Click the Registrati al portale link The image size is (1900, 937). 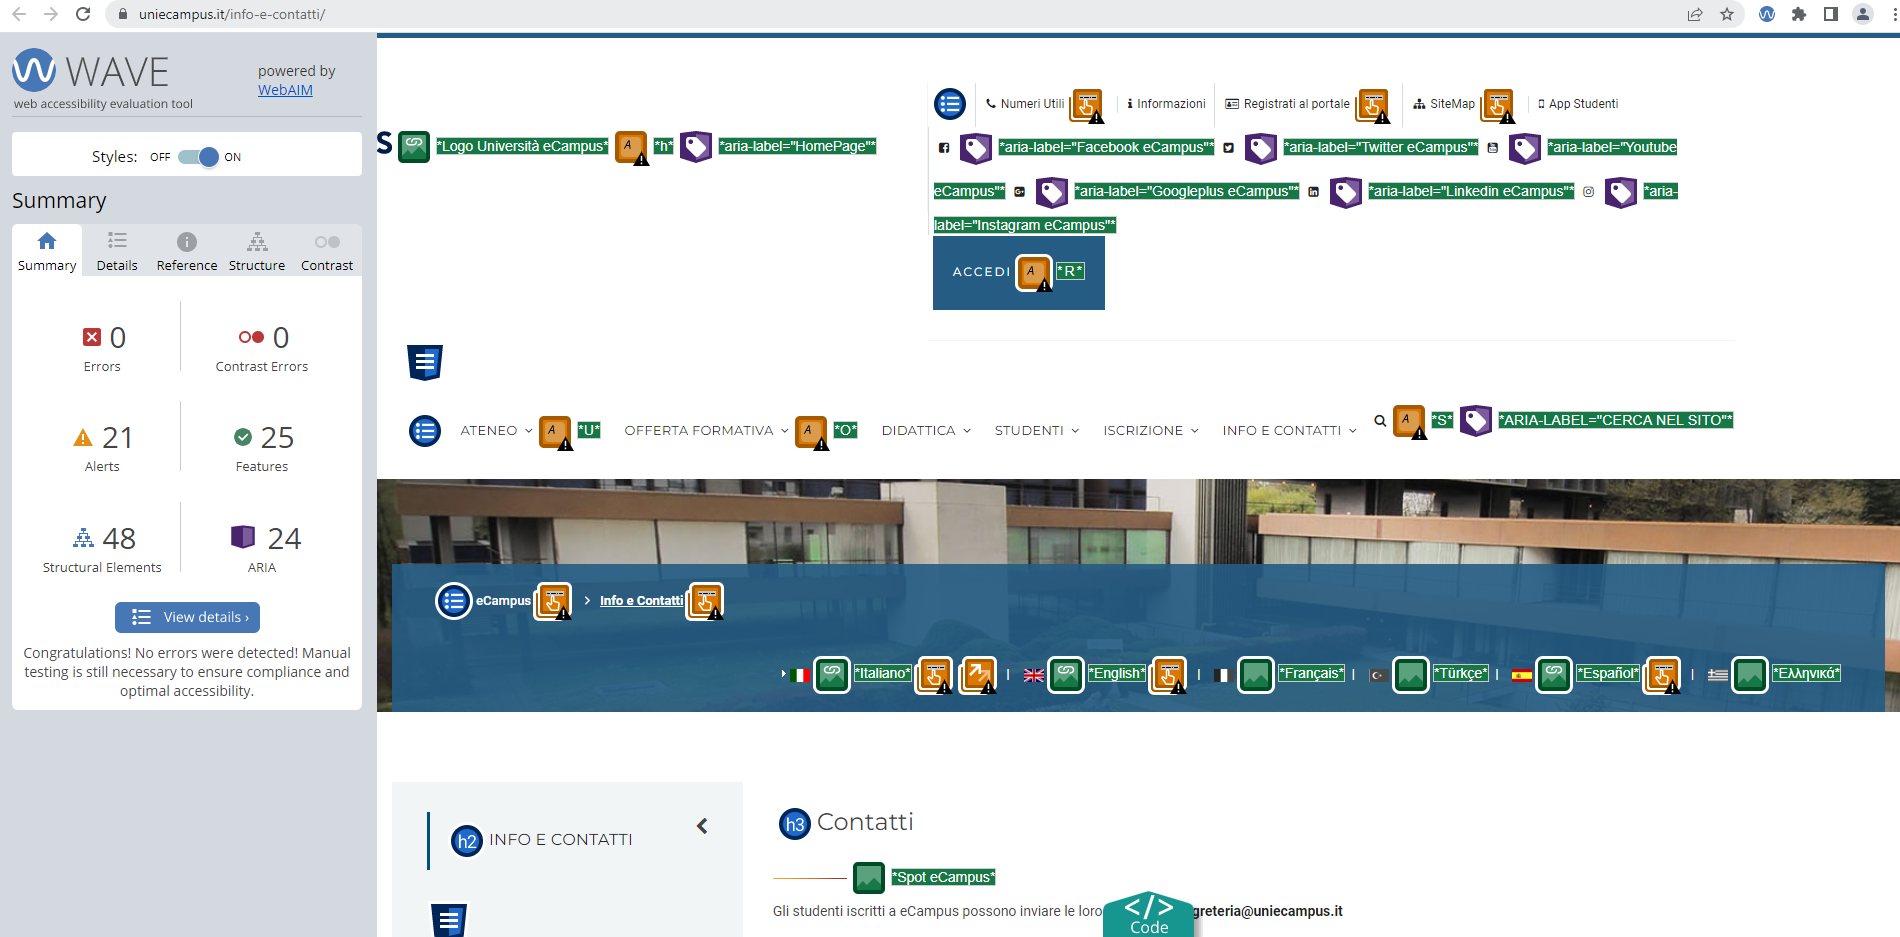(1287, 104)
